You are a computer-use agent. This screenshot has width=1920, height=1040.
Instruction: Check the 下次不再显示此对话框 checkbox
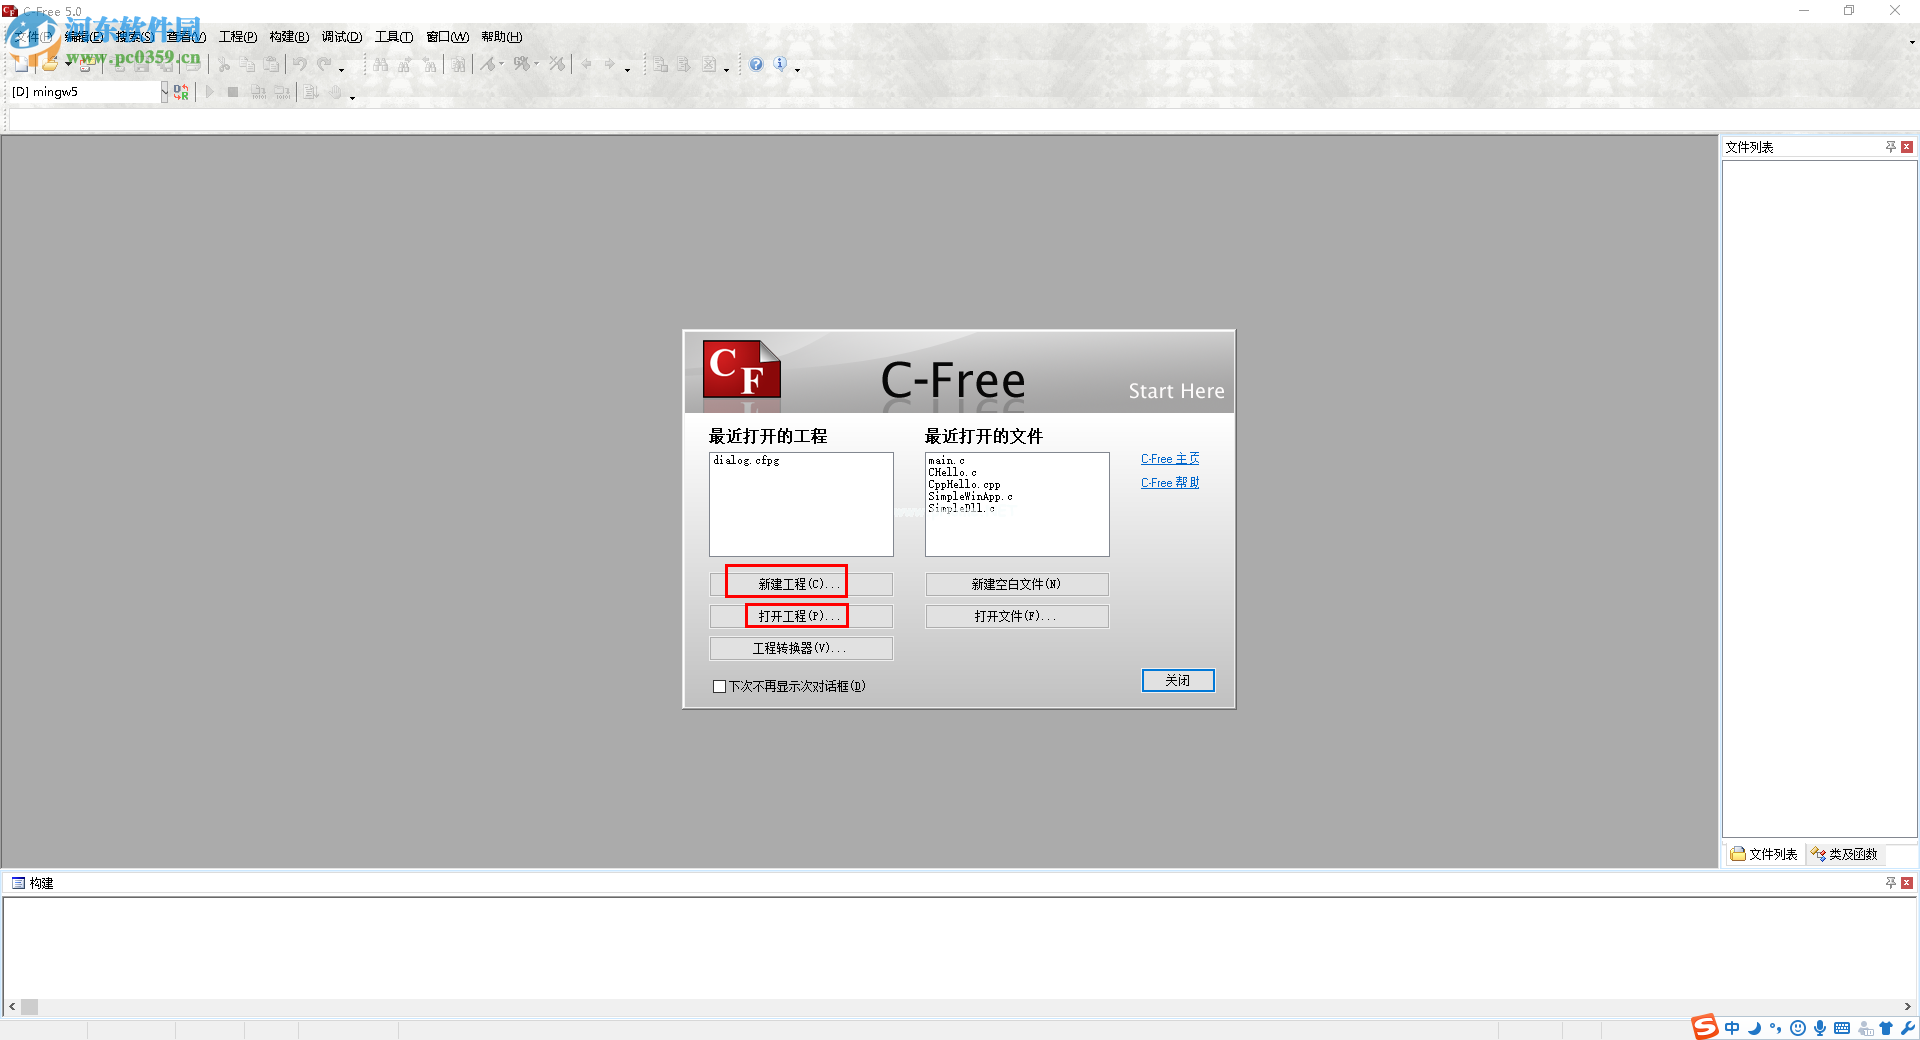pyautogui.click(x=719, y=687)
